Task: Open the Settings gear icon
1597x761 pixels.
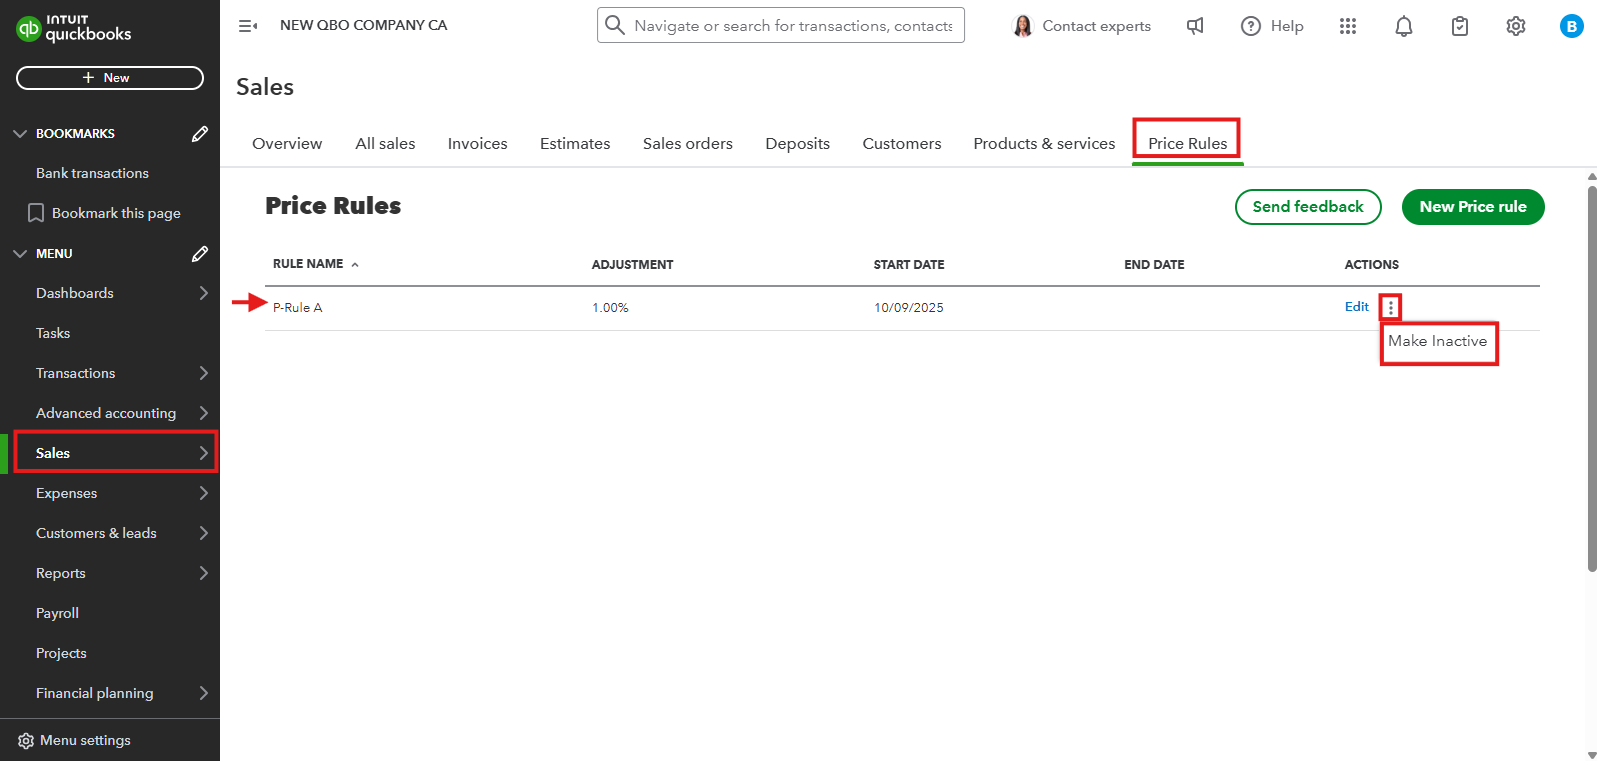Action: point(1516,26)
